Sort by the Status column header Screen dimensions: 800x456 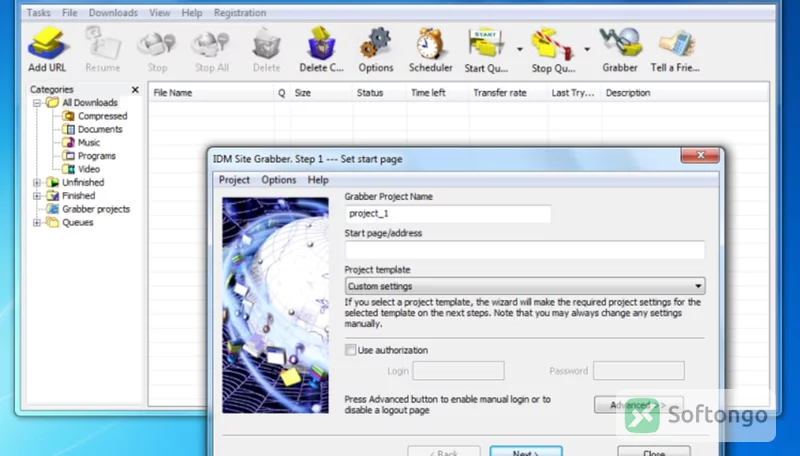(x=380, y=93)
